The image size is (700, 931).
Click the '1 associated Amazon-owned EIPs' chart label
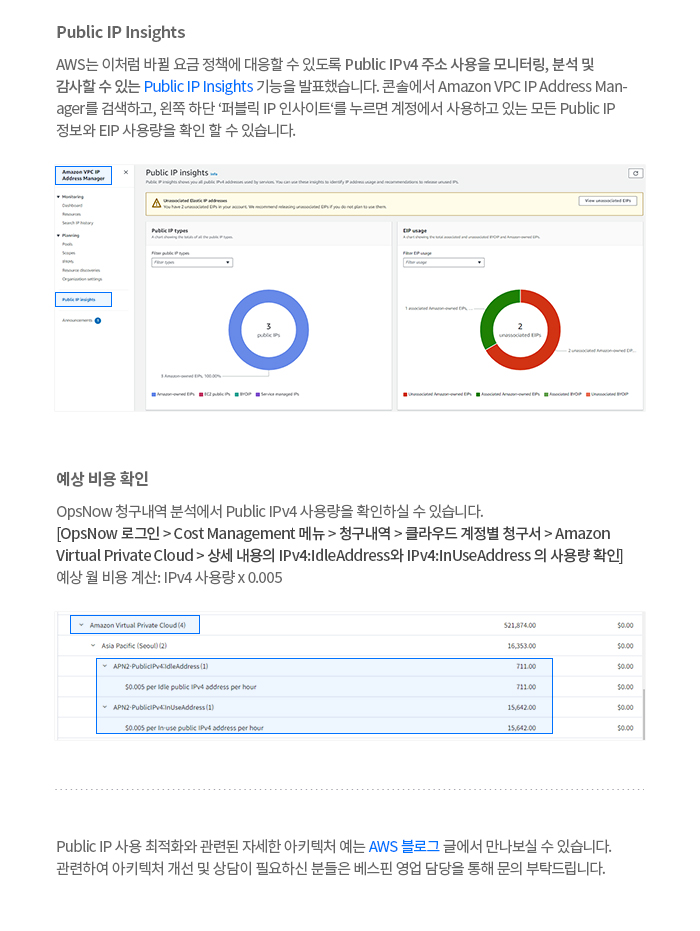point(438,309)
